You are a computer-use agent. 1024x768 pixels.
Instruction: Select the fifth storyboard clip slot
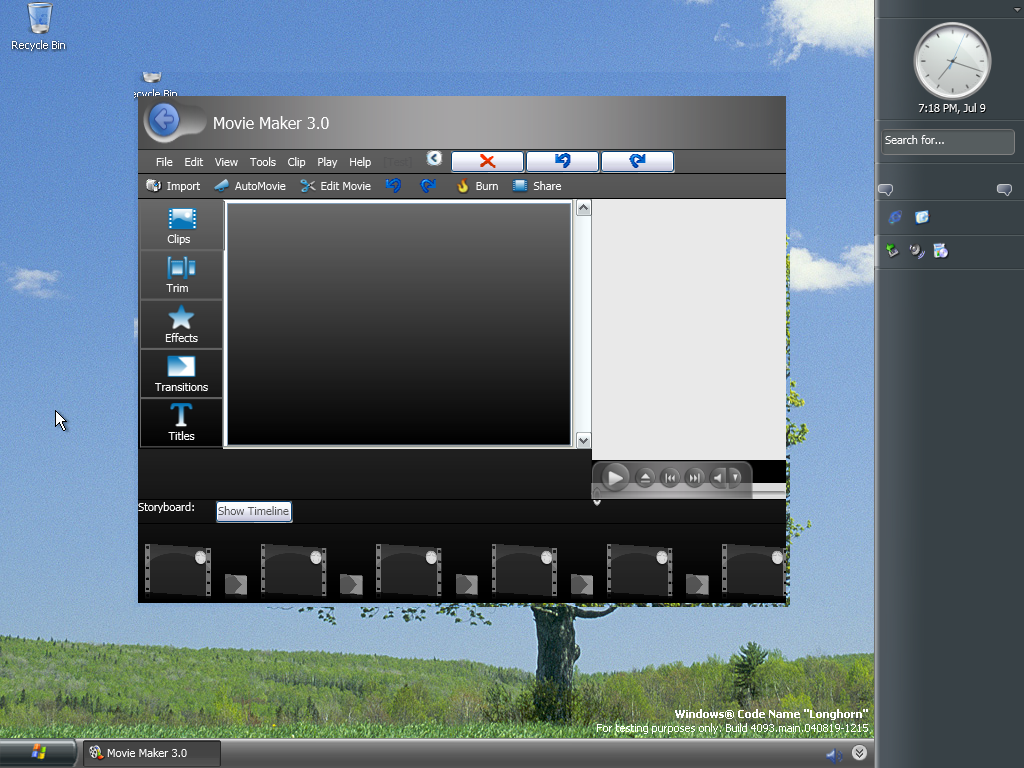pyautogui.click(x=639, y=571)
